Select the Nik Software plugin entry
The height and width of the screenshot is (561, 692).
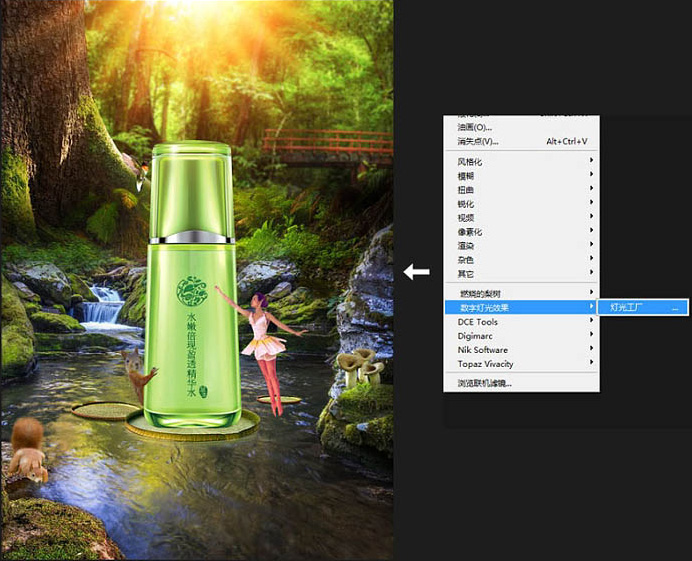[x=483, y=350]
